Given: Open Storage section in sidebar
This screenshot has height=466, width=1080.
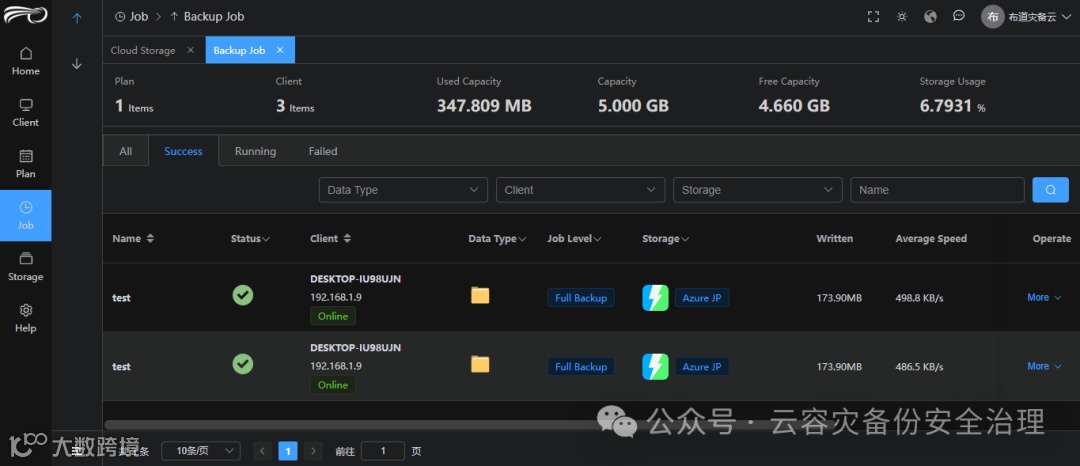Looking at the screenshot, I should [25, 267].
